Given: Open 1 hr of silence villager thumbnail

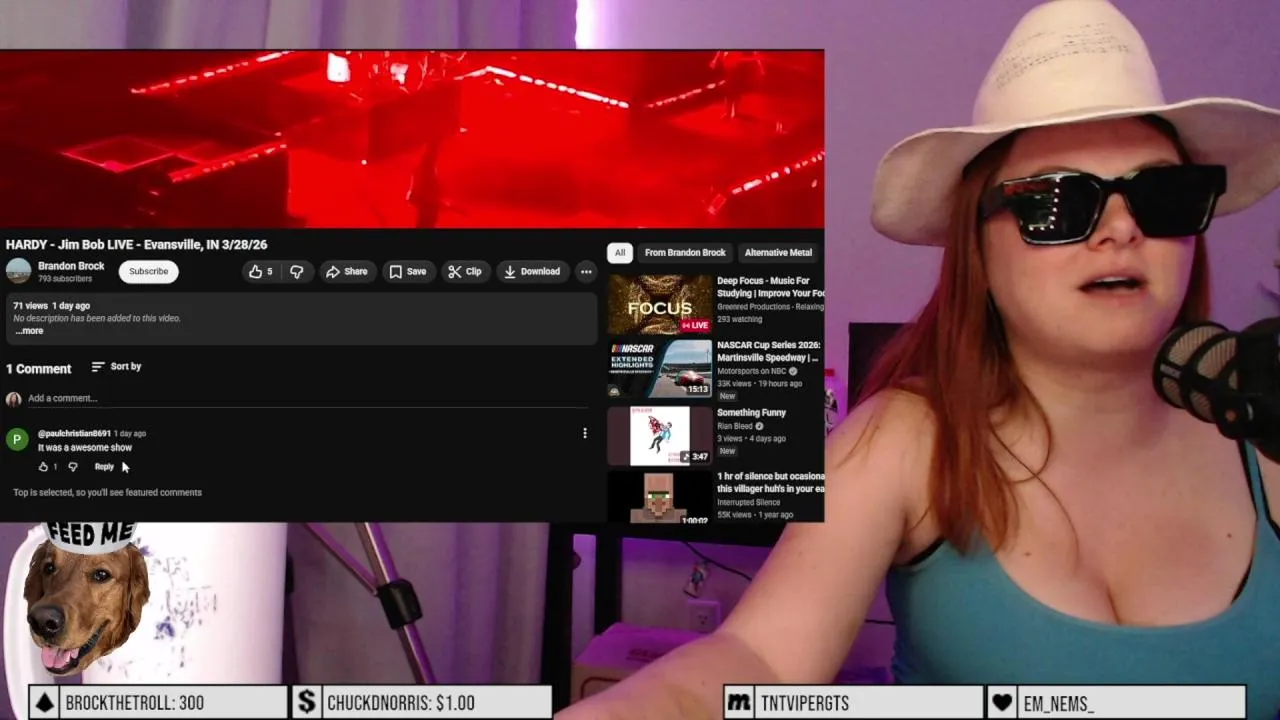Looking at the screenshot, I should pyautogui.click(x=660, y=497).
